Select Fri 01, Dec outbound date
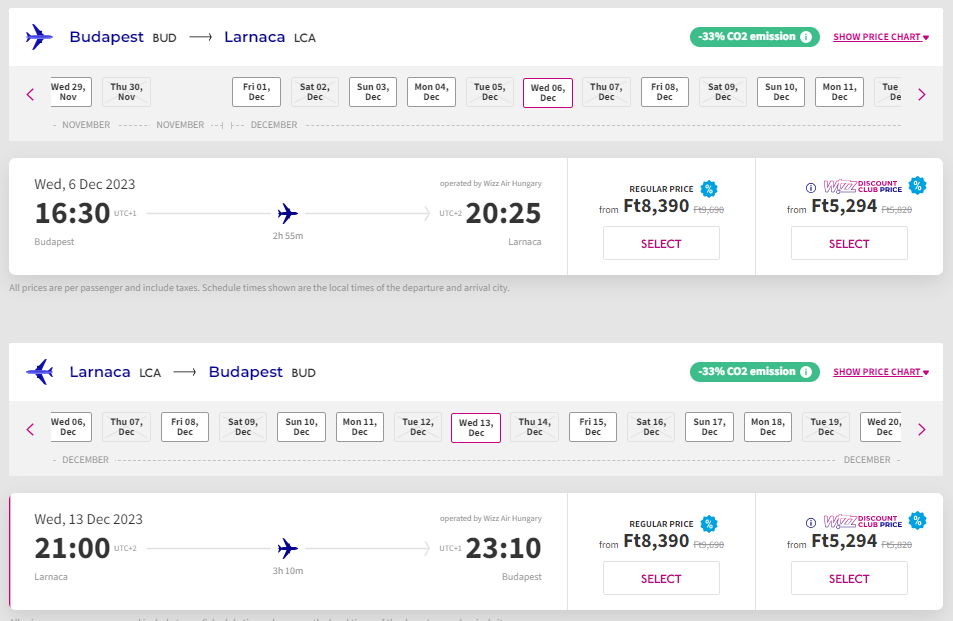This screenshot has width=953, height=621. [x=257, y=92]
